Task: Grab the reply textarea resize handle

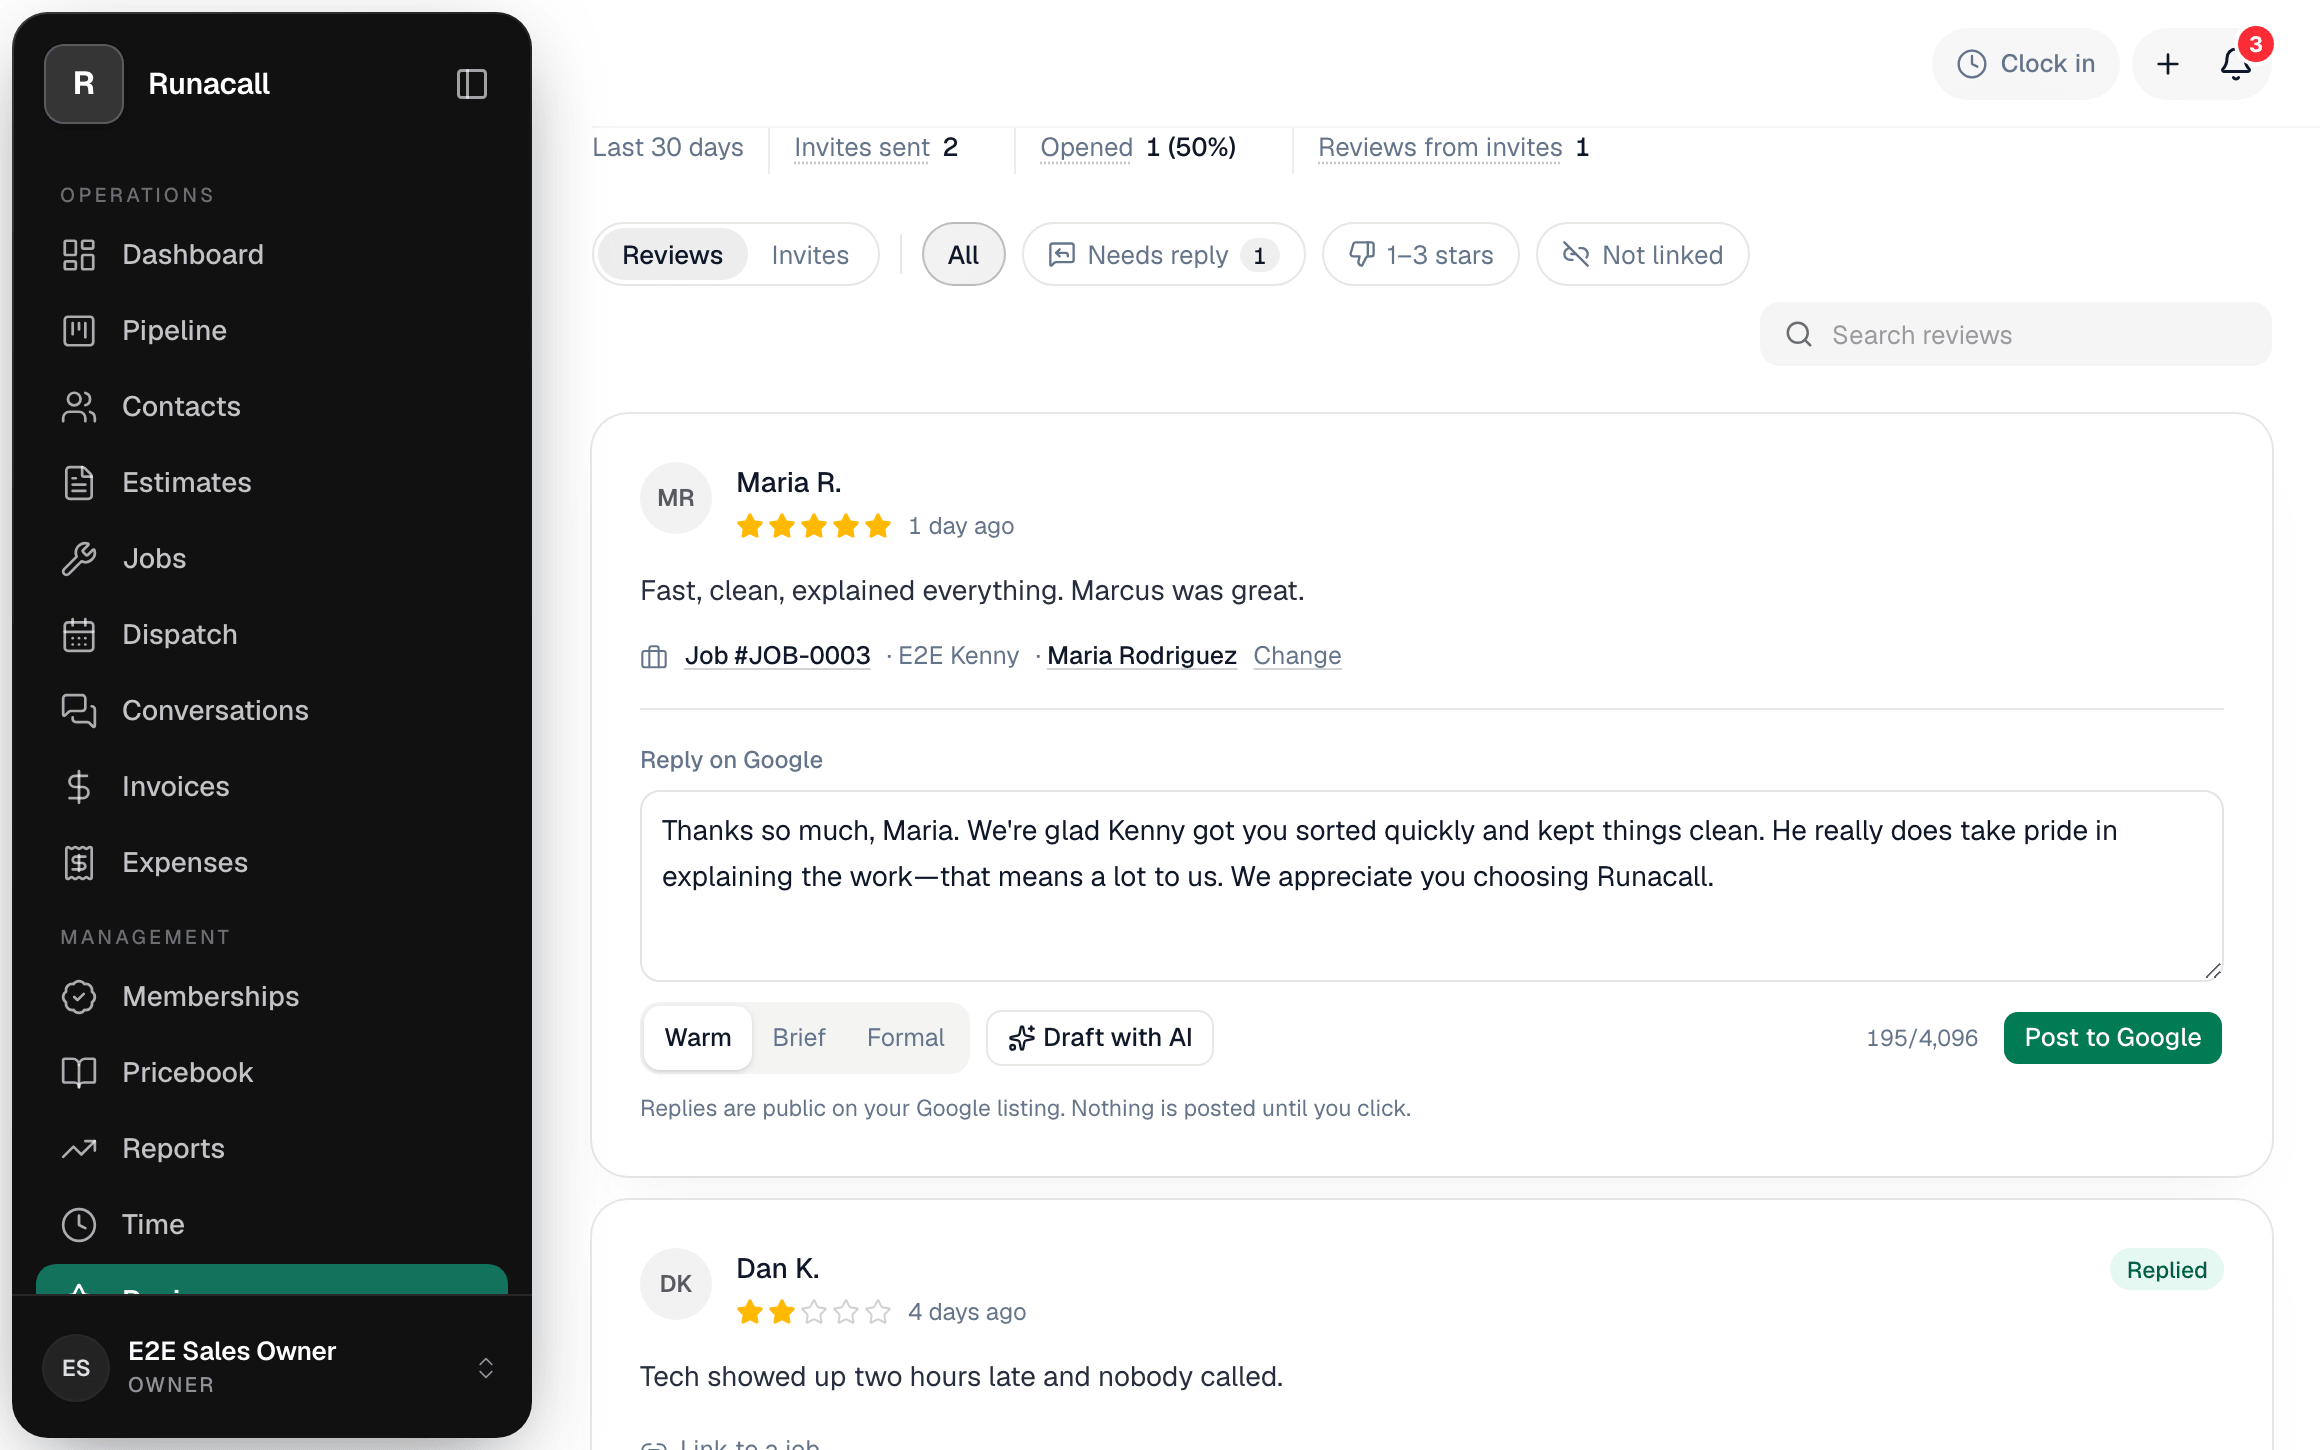Action: [2213, 971]
